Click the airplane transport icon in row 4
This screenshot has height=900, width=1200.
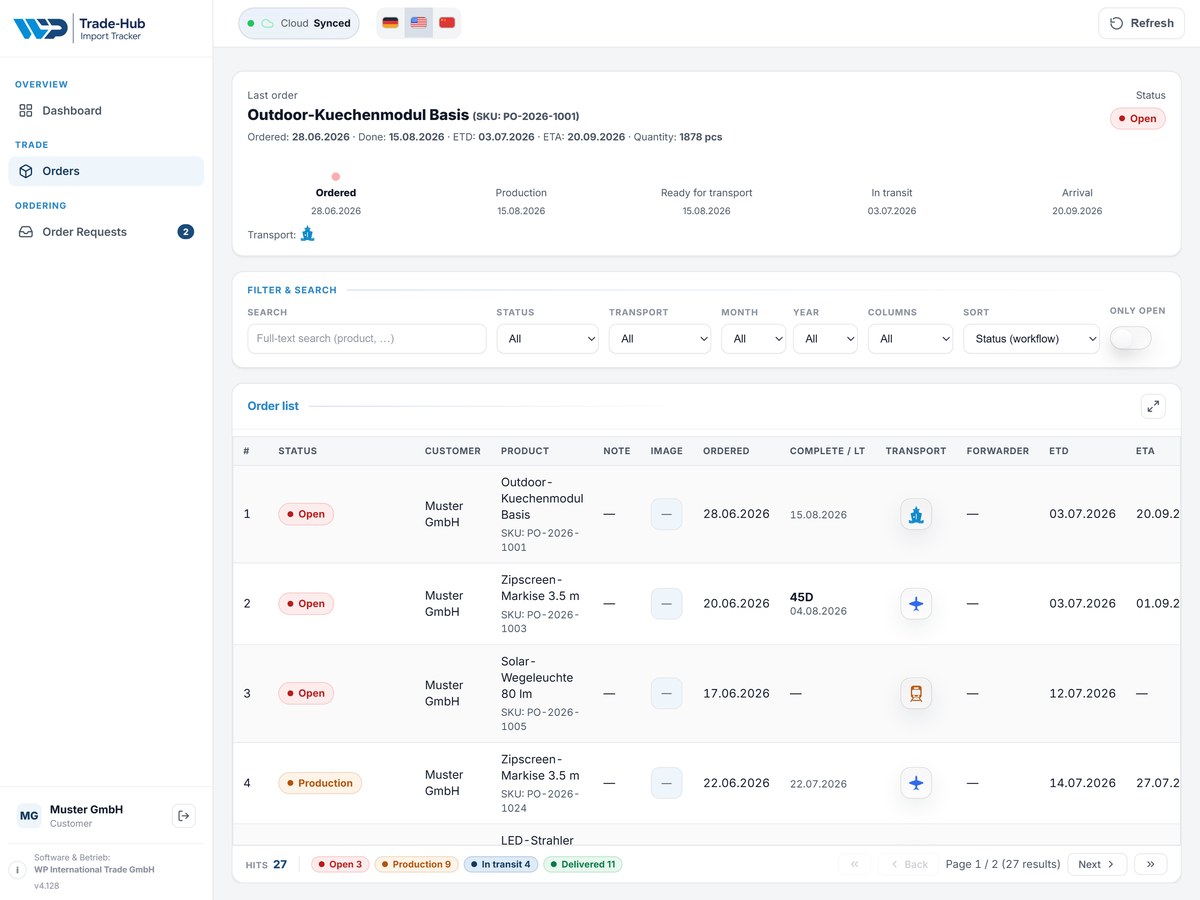pyautogui.click(x=916, y=783)
